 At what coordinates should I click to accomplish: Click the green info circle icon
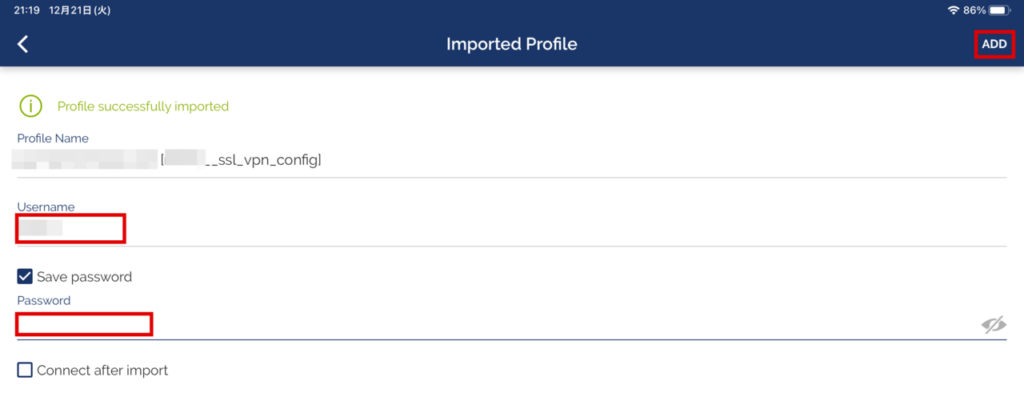click(x=31, y=106)
